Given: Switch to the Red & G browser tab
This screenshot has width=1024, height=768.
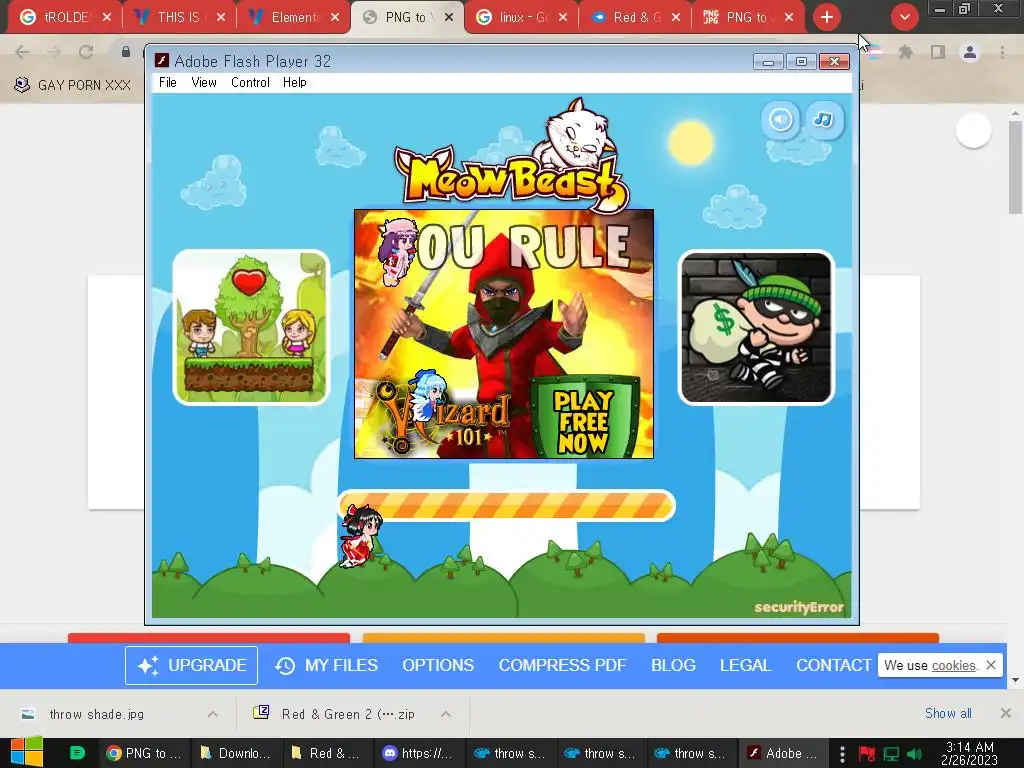Looking at the screenshot, I should pos(635,17).
